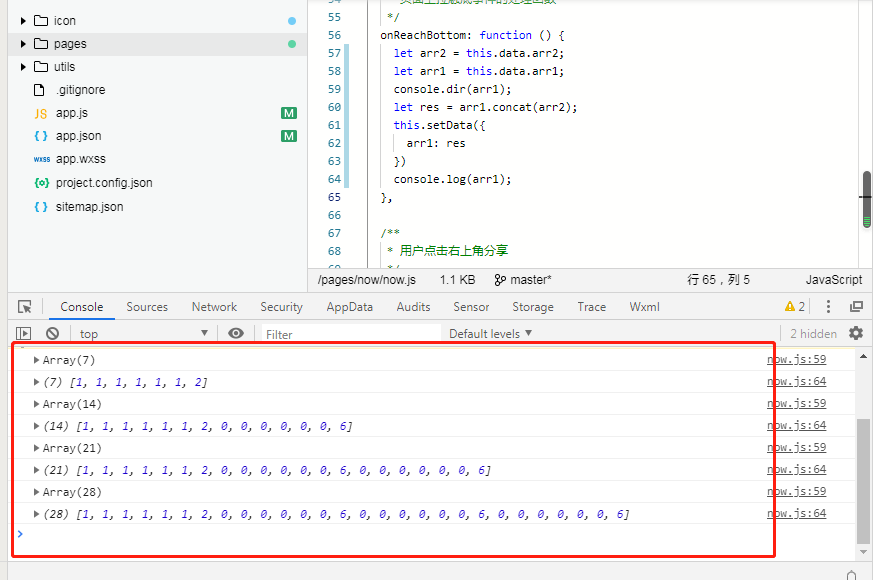Click the JavaScript language mode indicator
Screen dimensions: 873x580
click(833, 280)
